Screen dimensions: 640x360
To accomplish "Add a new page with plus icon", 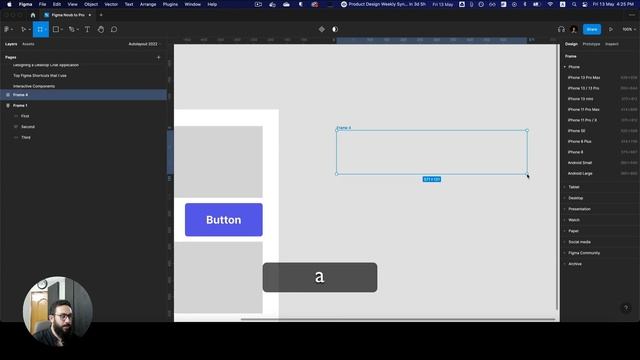I will (159, 58).
